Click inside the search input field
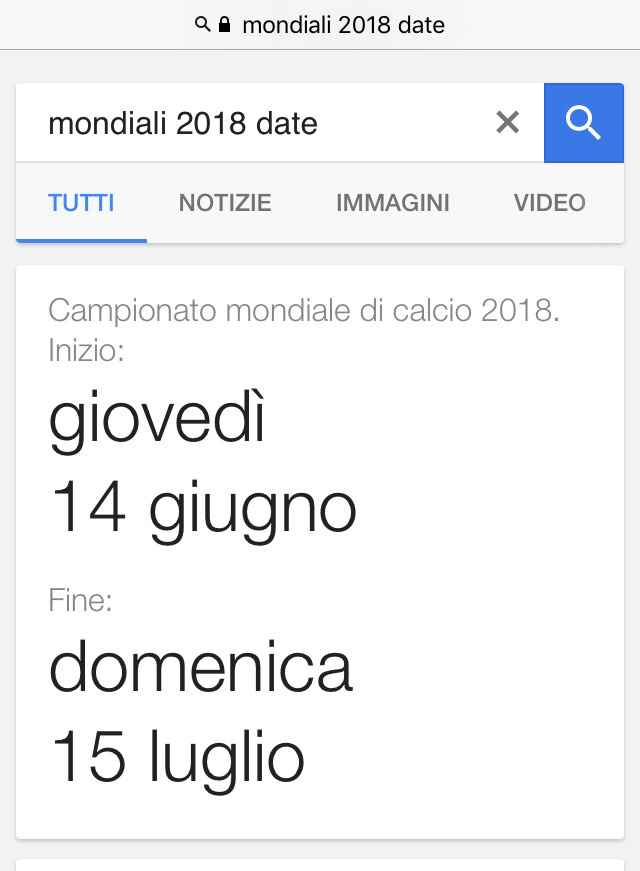 [x=250, y=122]
